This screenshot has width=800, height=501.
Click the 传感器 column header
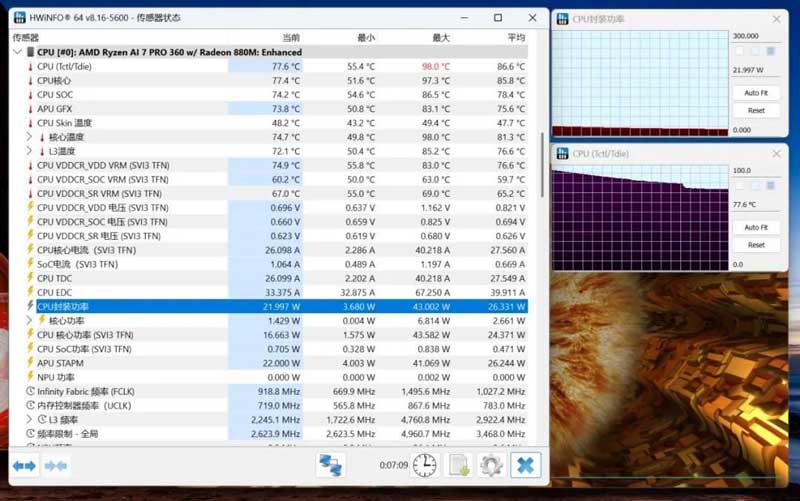coord(26,38)
